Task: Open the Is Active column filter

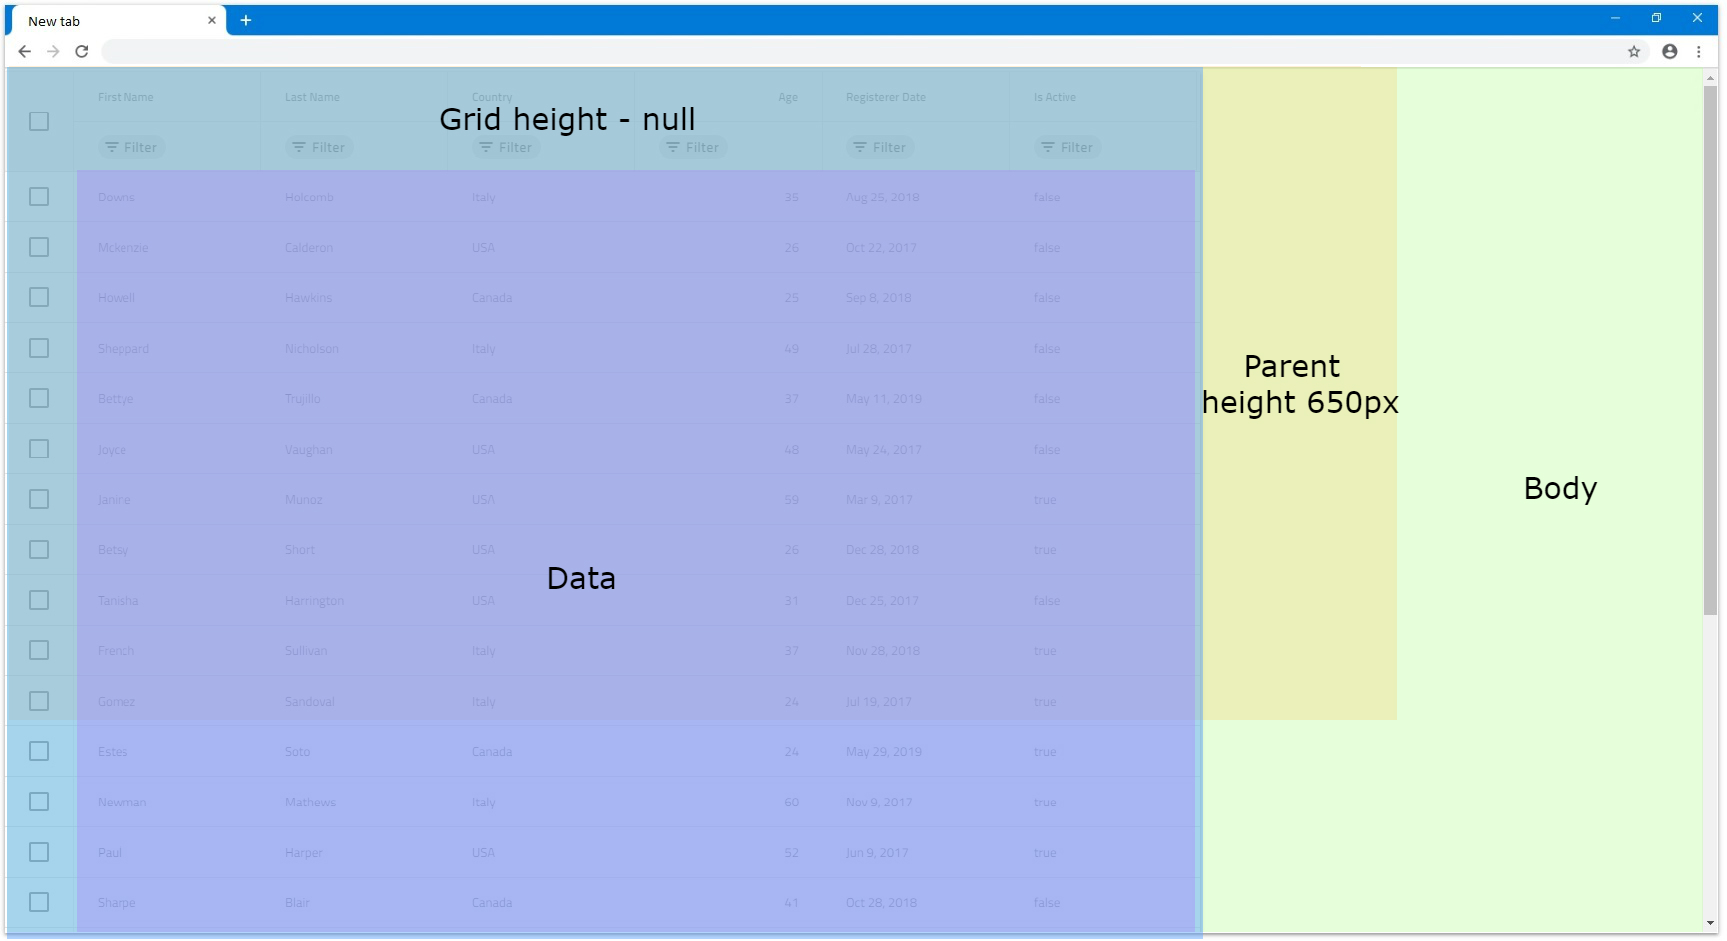Action: click(1067, 147)
